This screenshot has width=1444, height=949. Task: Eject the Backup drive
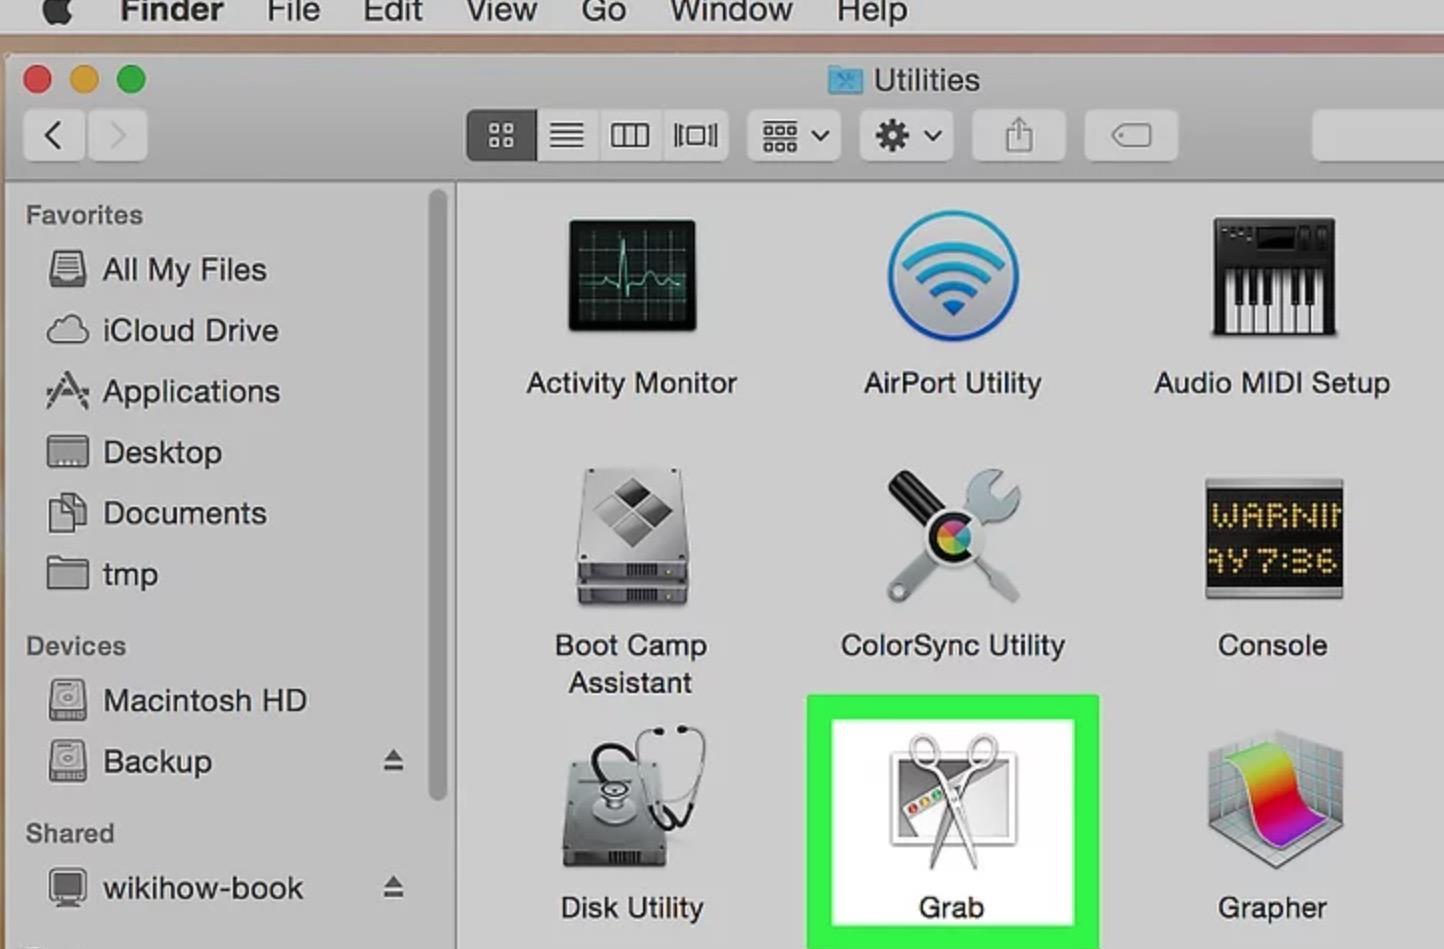tap(393, 761)
